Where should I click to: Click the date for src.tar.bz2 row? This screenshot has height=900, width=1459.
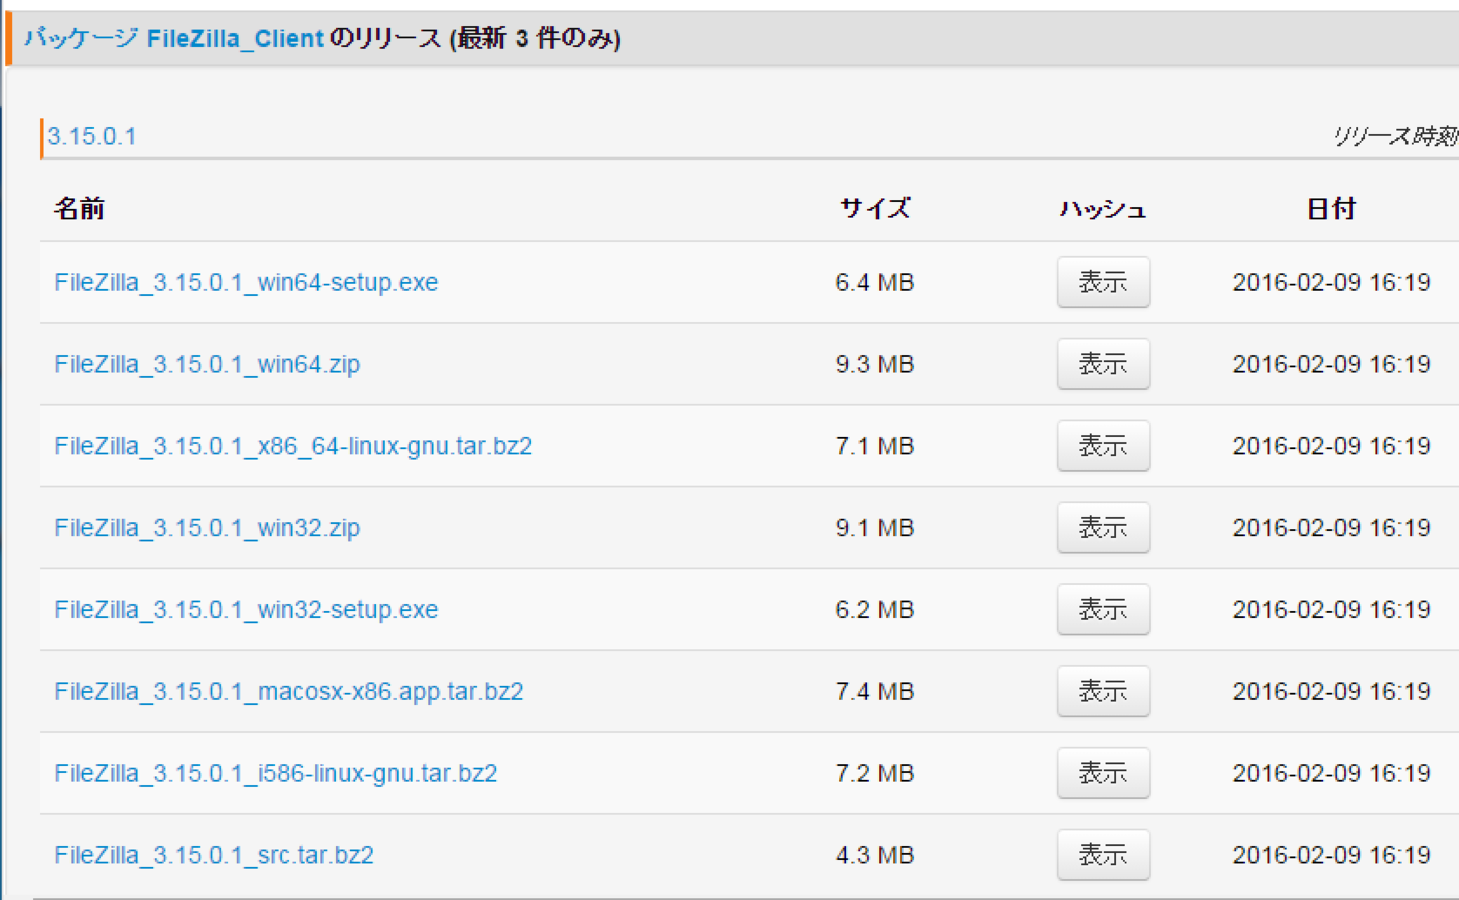coord(1331,857)
